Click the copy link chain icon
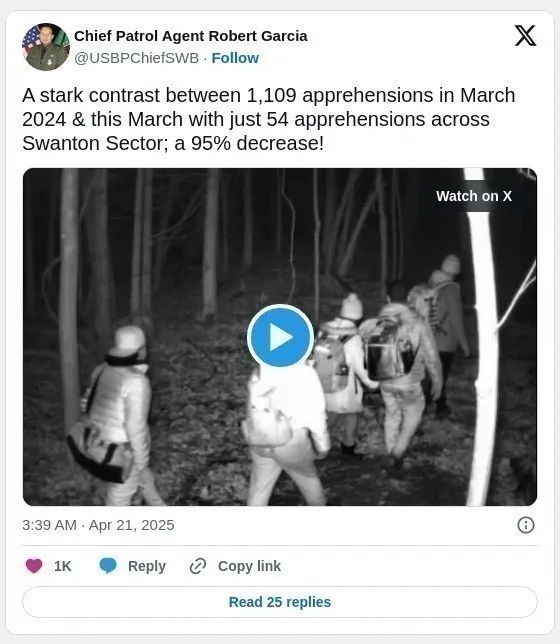This screenshot has height=644, width=560. click(x=198, y=566)
